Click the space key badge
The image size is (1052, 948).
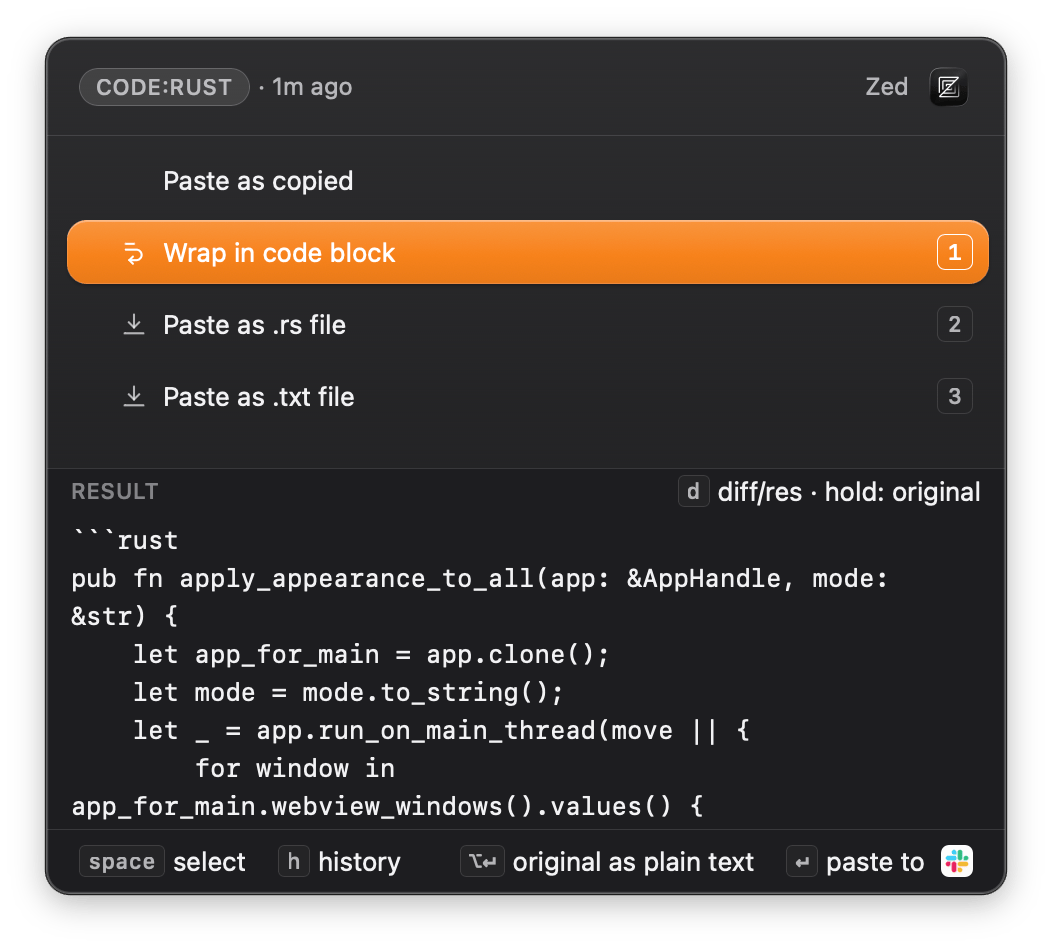click(x=122, y=861)
